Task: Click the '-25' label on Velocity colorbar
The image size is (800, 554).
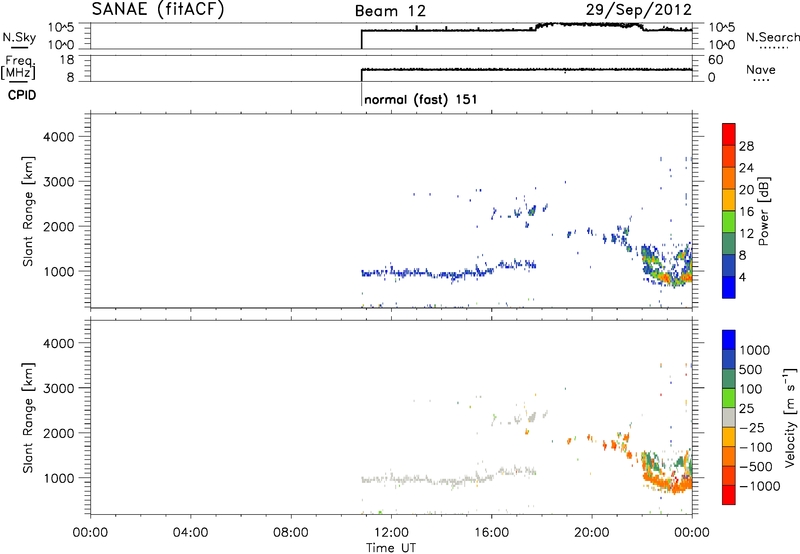Action: (x=752, y=428)
